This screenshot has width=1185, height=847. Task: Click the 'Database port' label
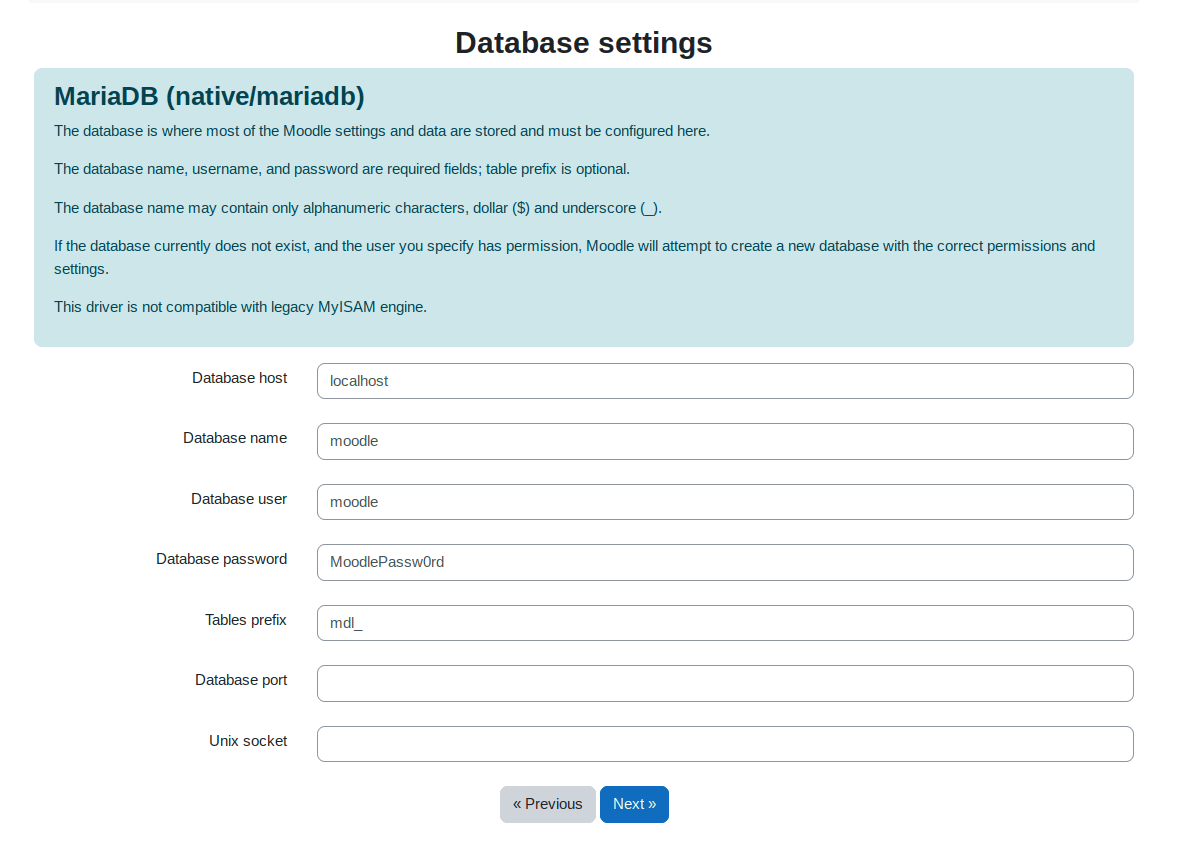[x=241, y=680]
